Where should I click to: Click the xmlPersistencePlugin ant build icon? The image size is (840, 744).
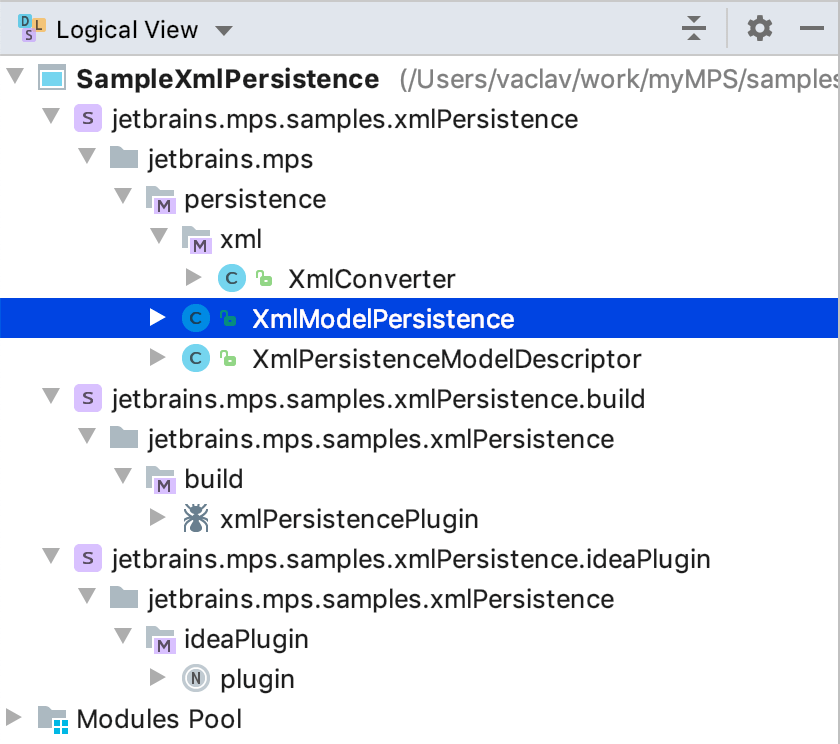pyautogui.click(x=195, y=519)
